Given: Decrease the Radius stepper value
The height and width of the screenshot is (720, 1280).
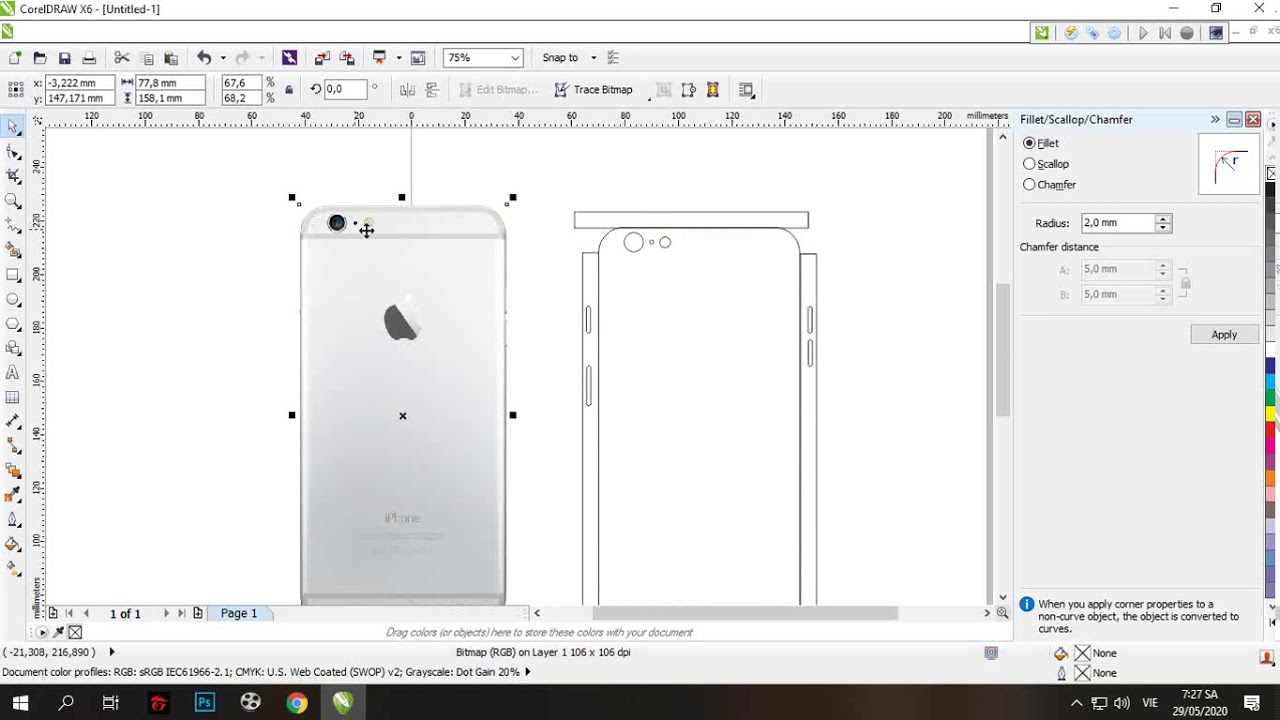Looking at the screenshot, I should point(1162,228).
